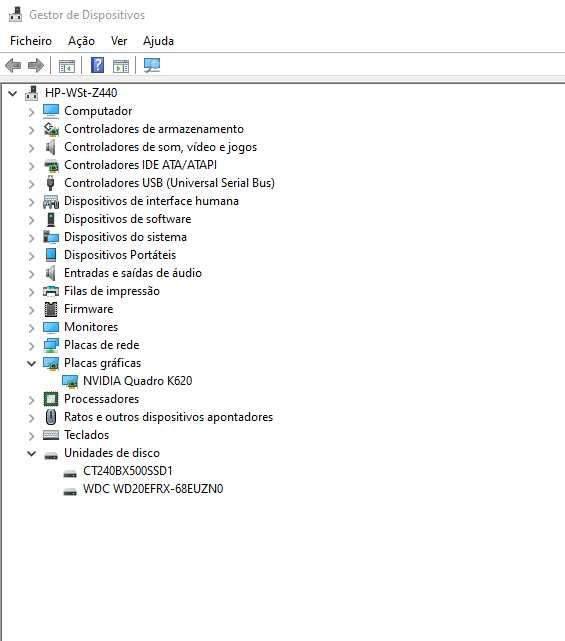Select the Placas gráficas label
The image size is (565, 641).
102,363
